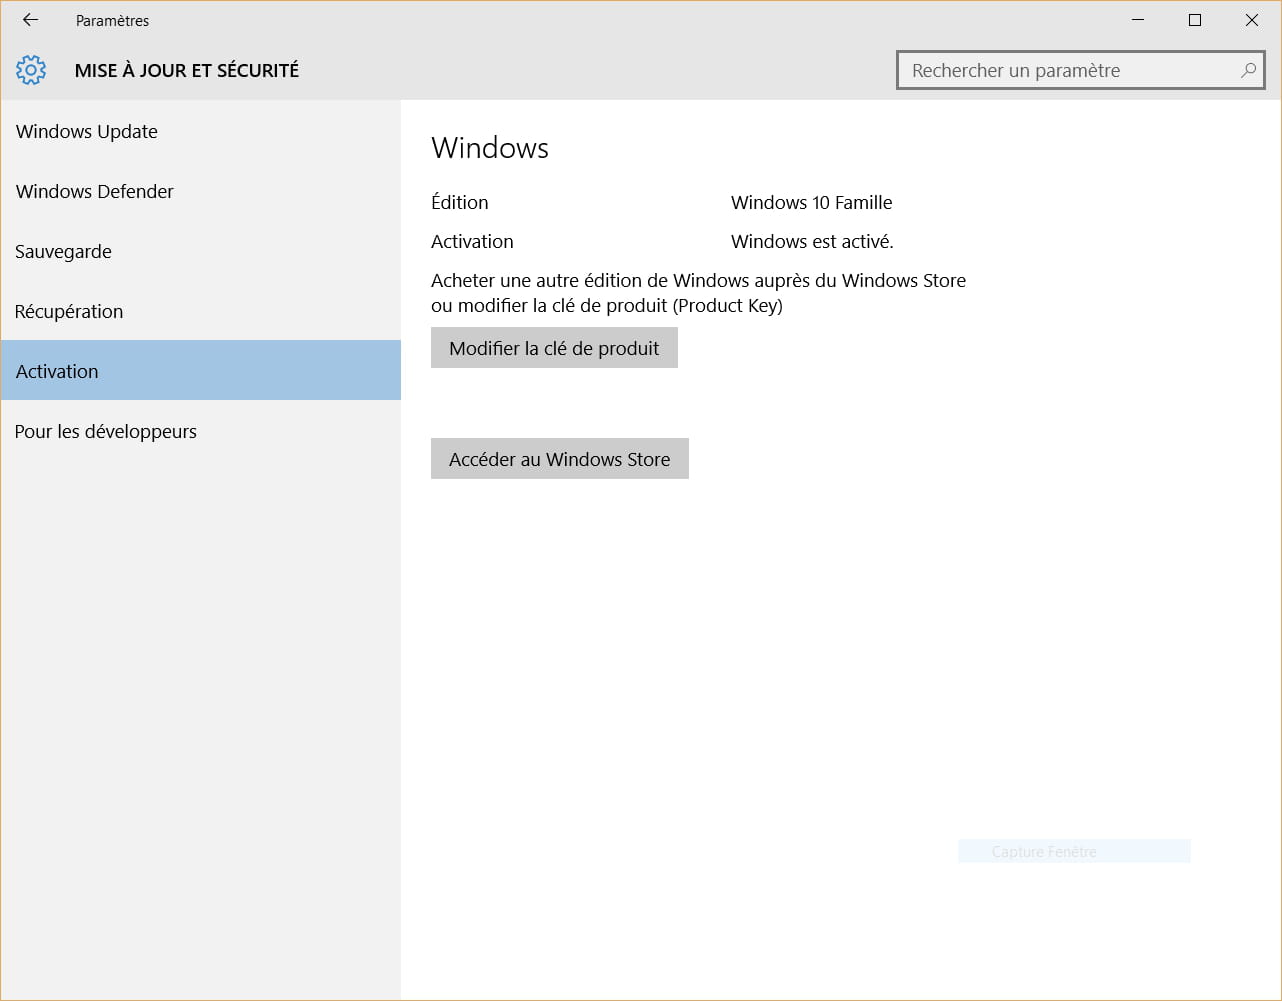The width and height of the screenshot is (1282, 1001).
Task: Open Windows Update section
Action: 200,131
